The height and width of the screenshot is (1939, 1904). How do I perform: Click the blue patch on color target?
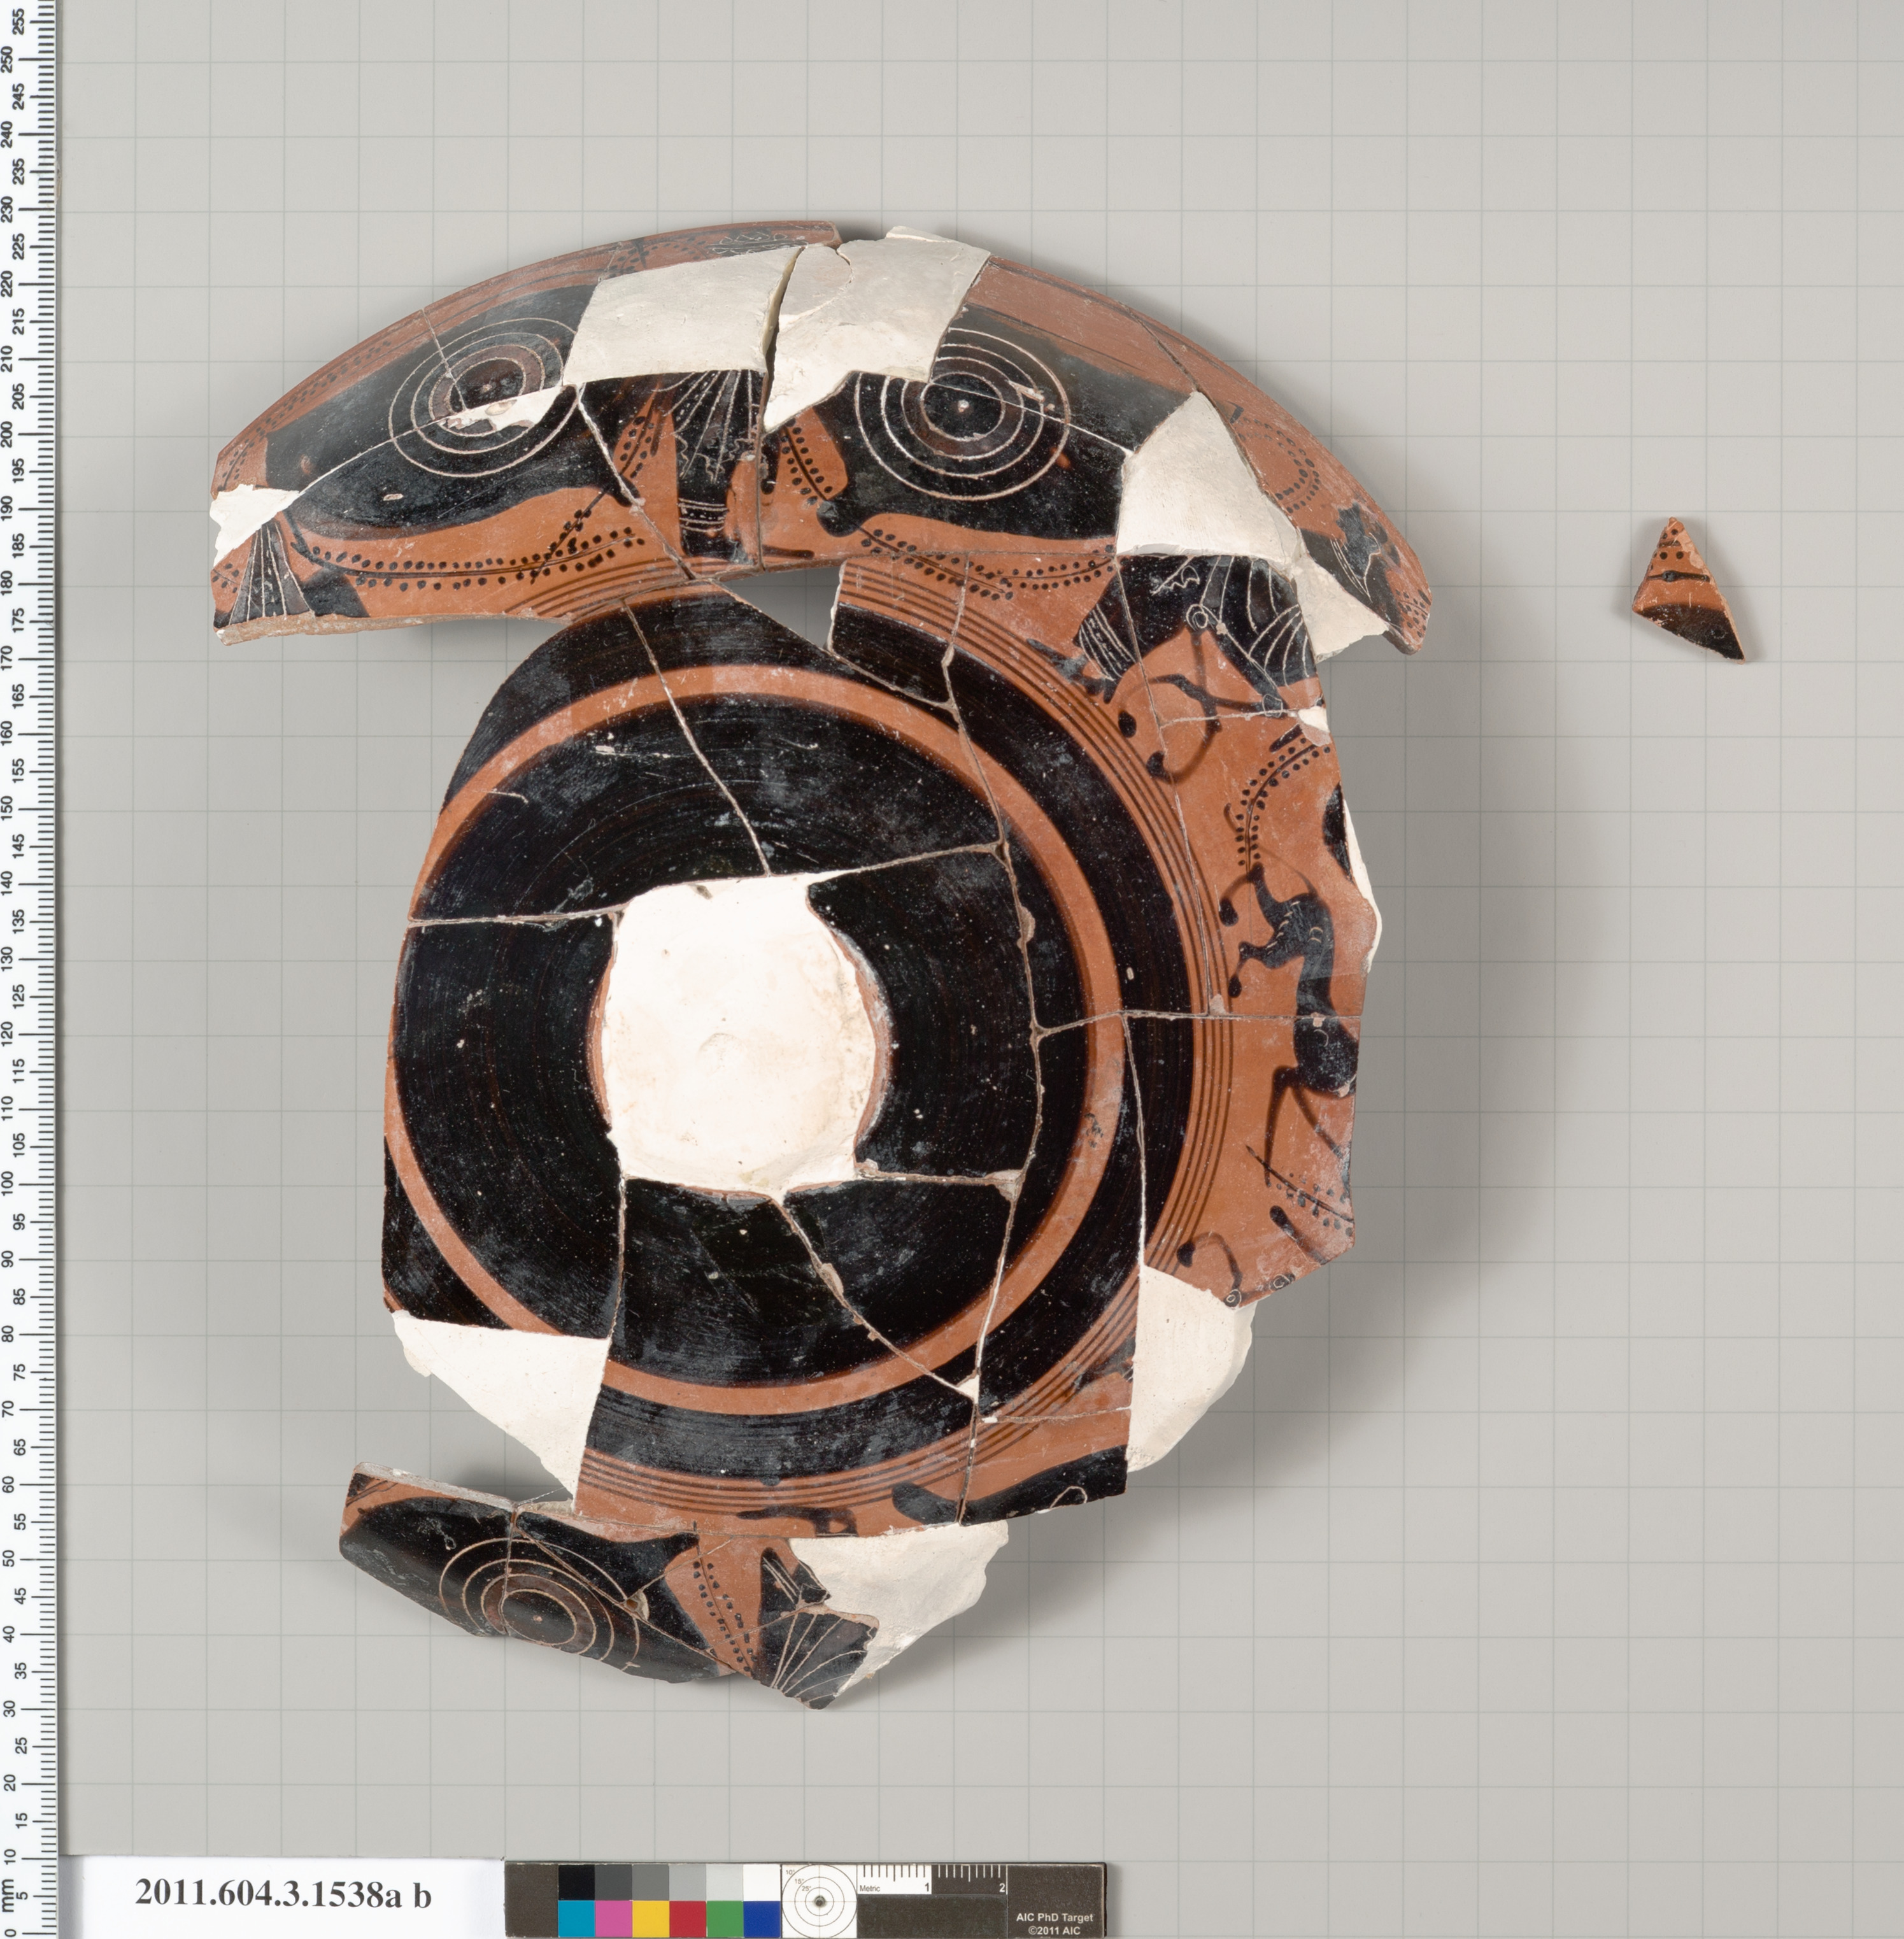[761, 1918]
